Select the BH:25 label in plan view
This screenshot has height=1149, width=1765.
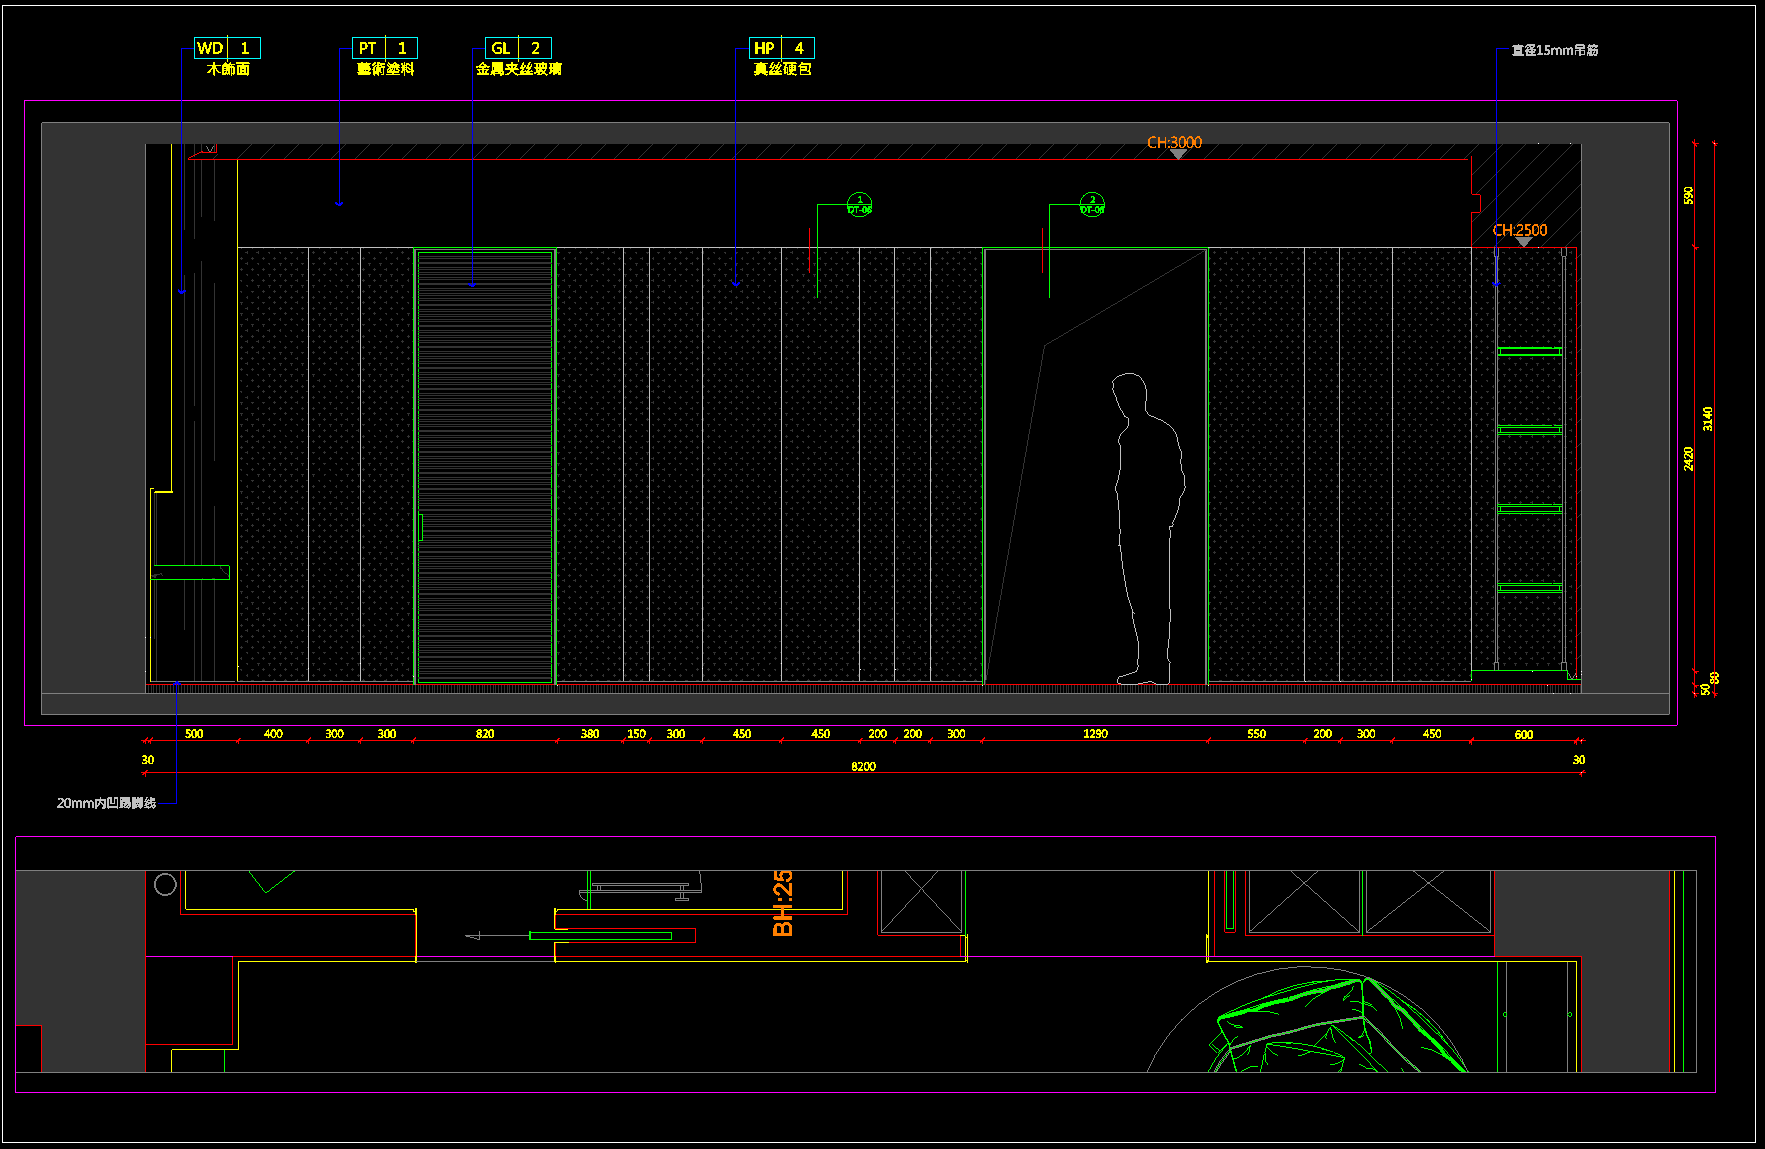783,903
